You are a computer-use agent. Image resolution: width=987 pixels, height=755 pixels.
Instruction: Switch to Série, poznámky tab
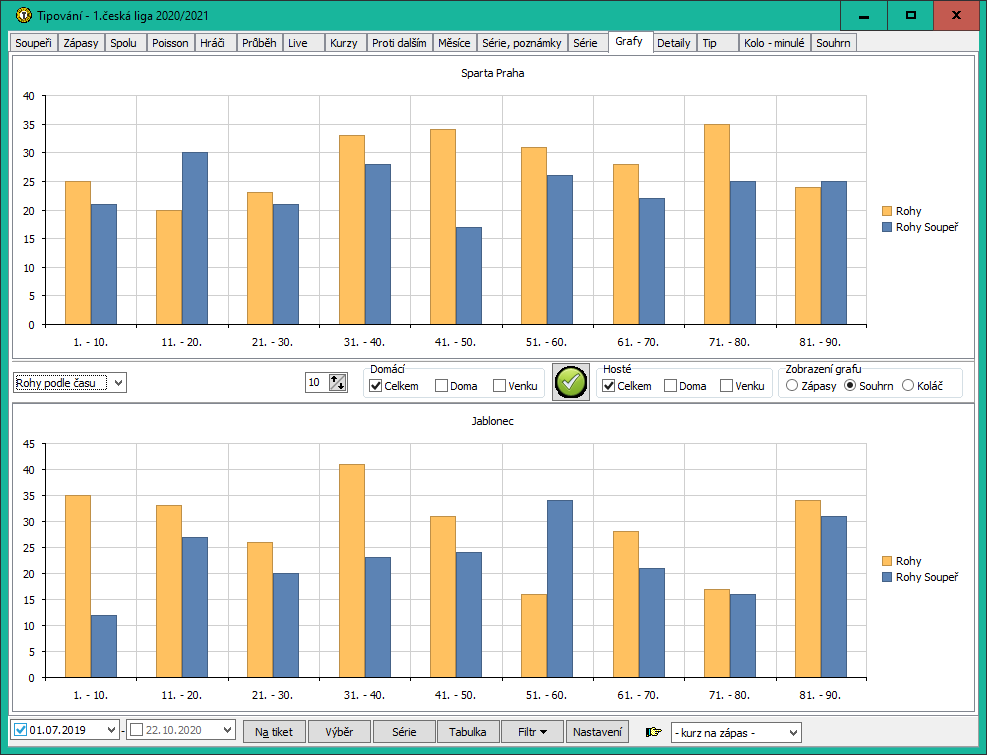tap(522, 43)
